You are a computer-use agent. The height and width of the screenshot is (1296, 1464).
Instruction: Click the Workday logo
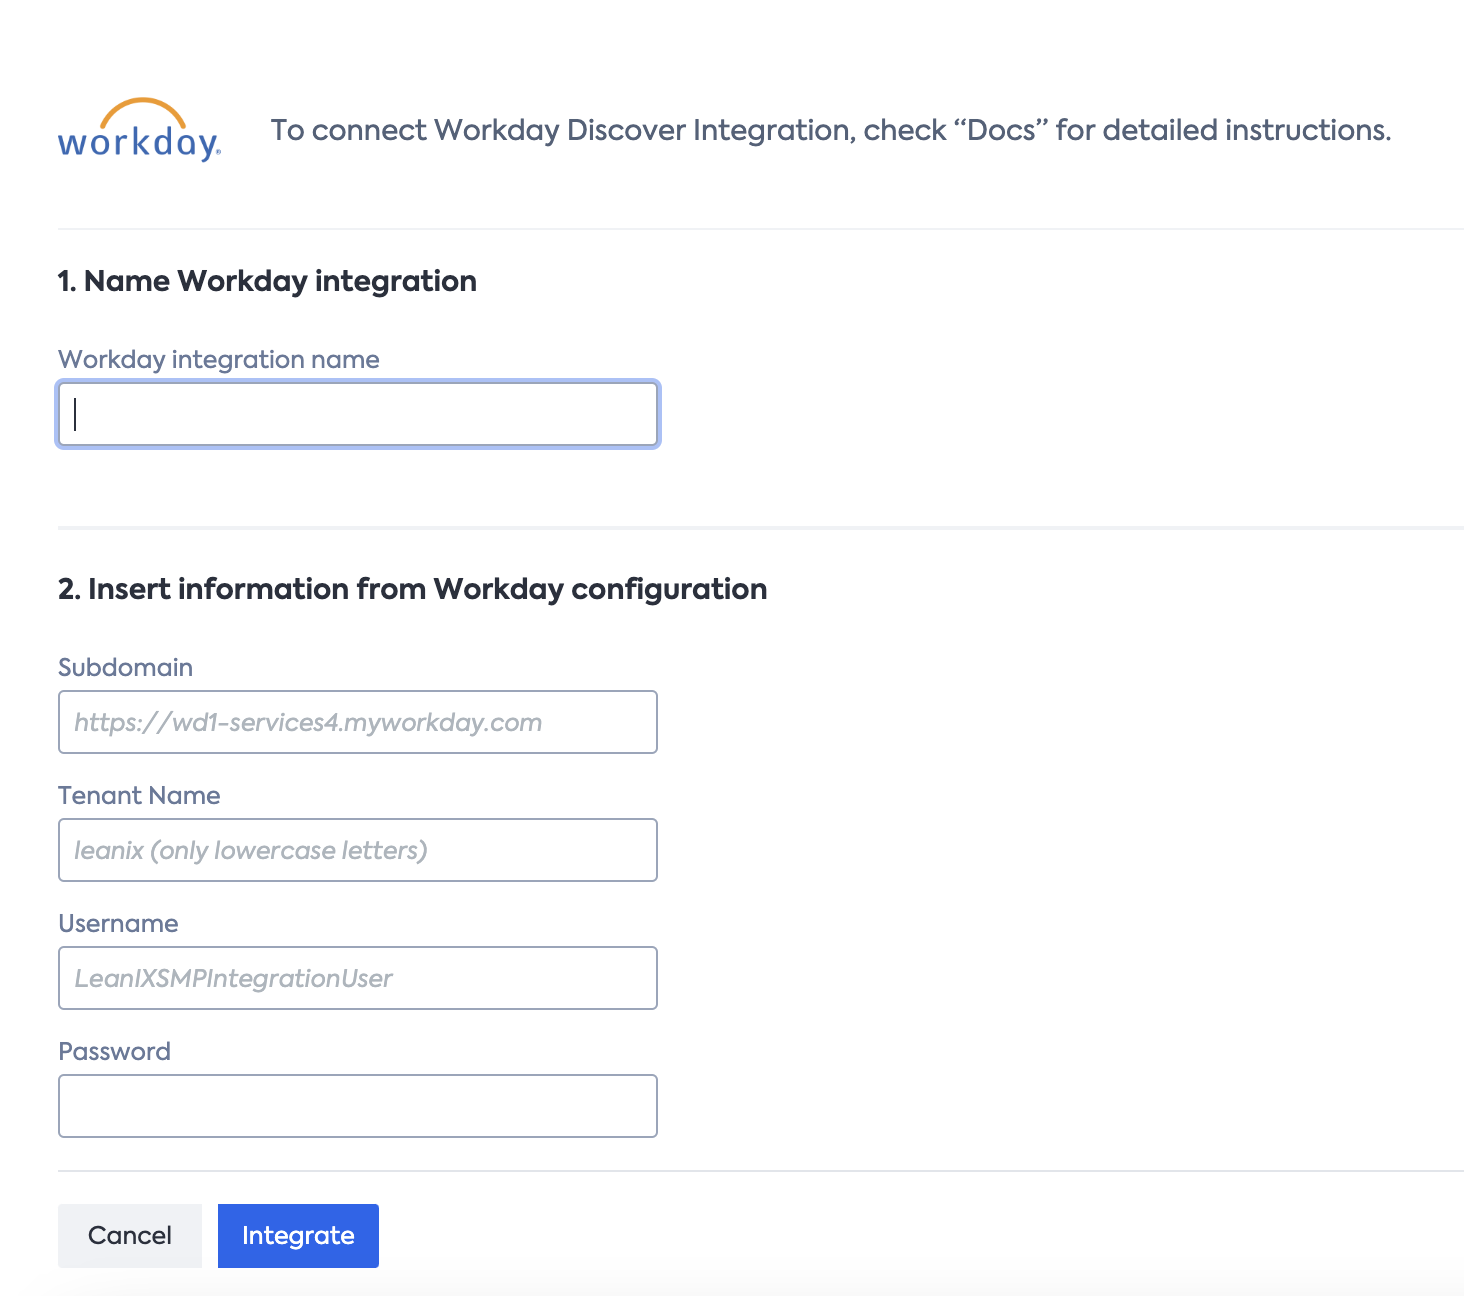139,130
